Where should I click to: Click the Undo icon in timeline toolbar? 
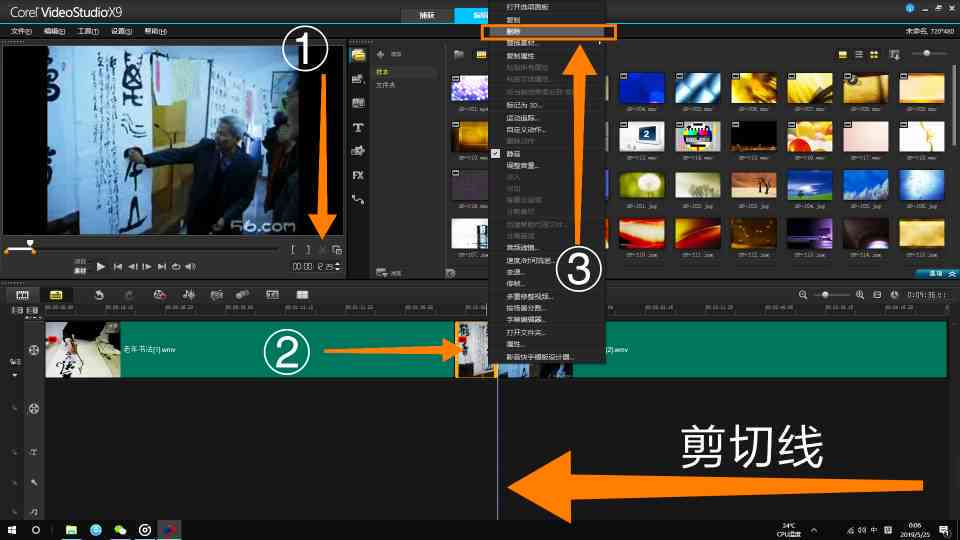(99, 295)
